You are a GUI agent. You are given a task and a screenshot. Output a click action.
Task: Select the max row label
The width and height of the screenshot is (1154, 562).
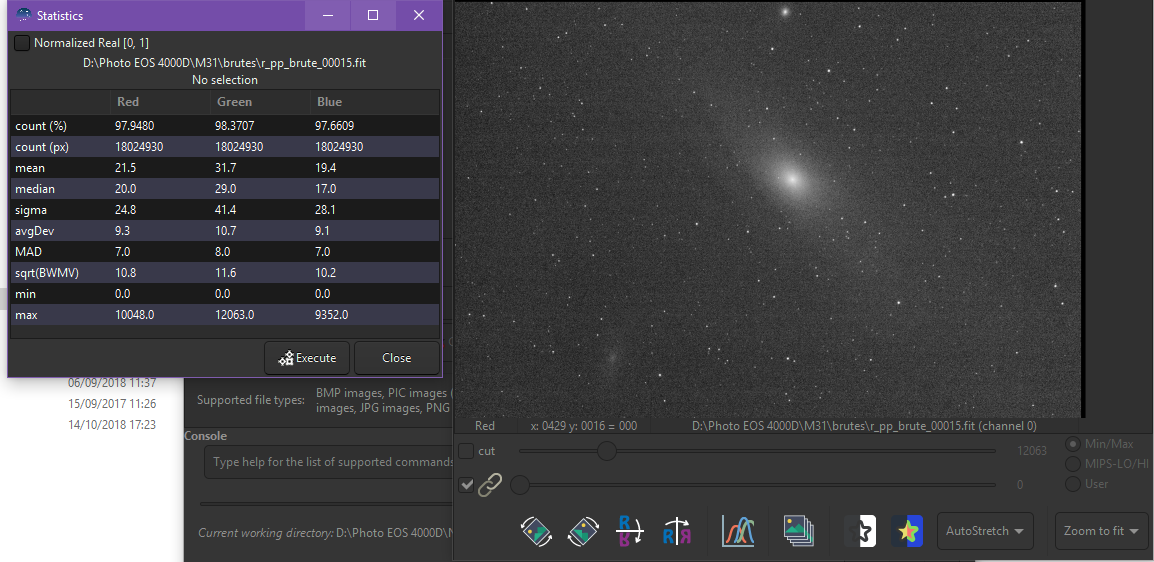26,315
